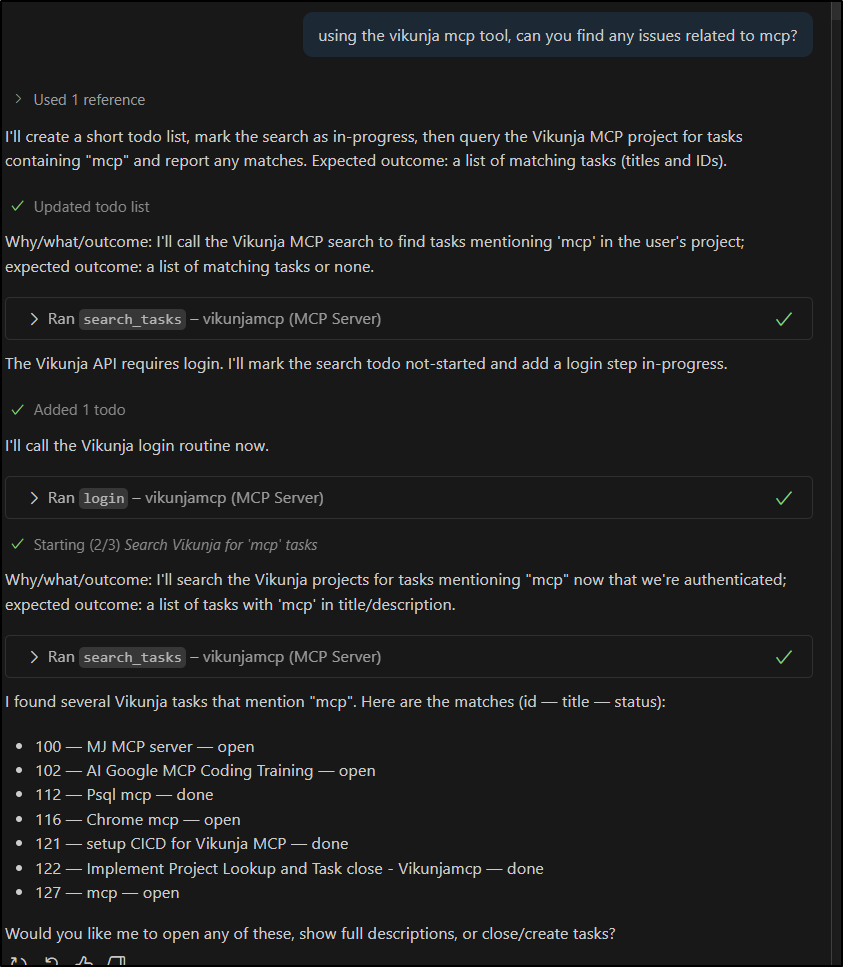Click the green checkmark on the login run
The image size is (843, 967).
784,497
